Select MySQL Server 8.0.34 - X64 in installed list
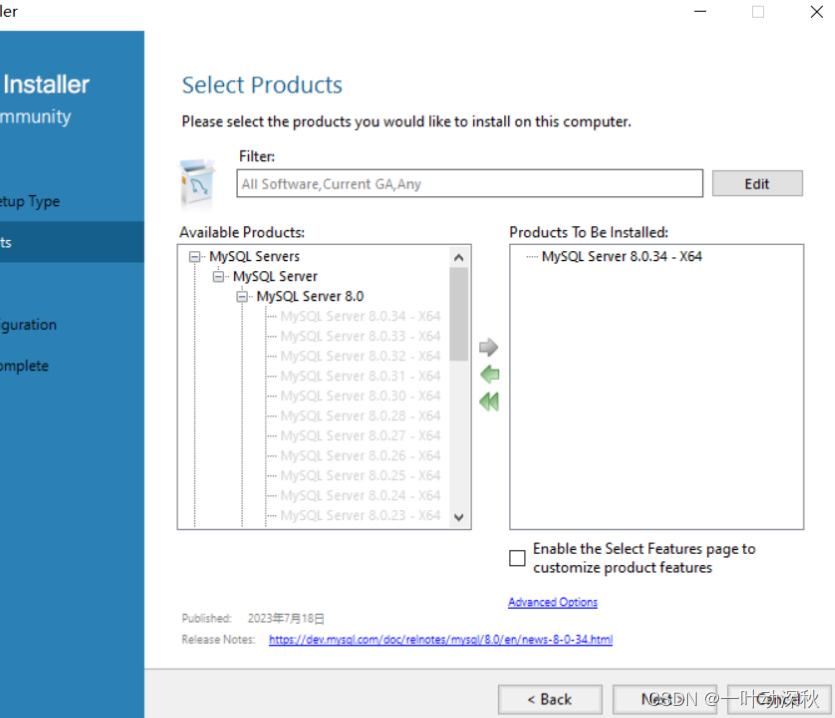This screenshot has height=718, width=835. coord(621,257)
